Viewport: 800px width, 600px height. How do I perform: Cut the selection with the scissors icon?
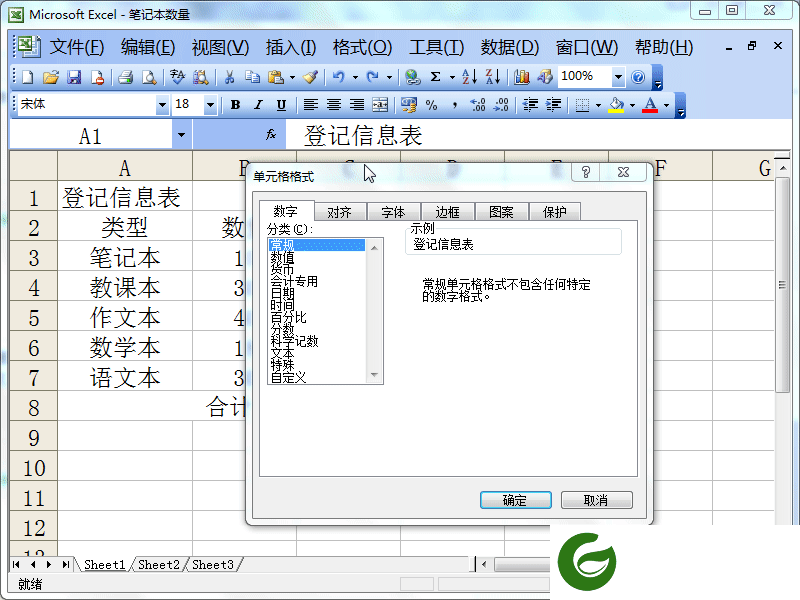[229, 77]
